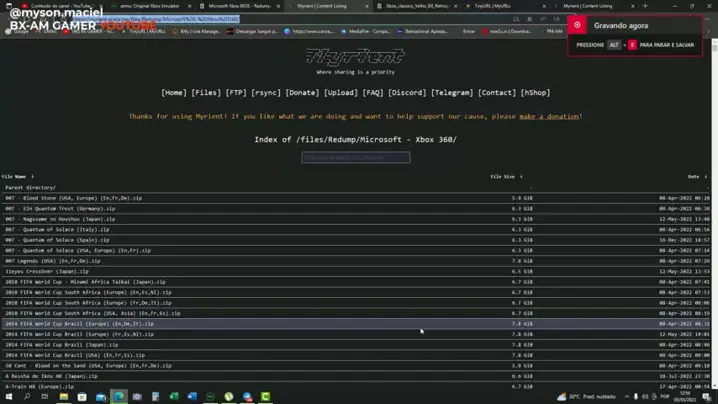Open [Contact] navigation link

(x=497, y=93)
